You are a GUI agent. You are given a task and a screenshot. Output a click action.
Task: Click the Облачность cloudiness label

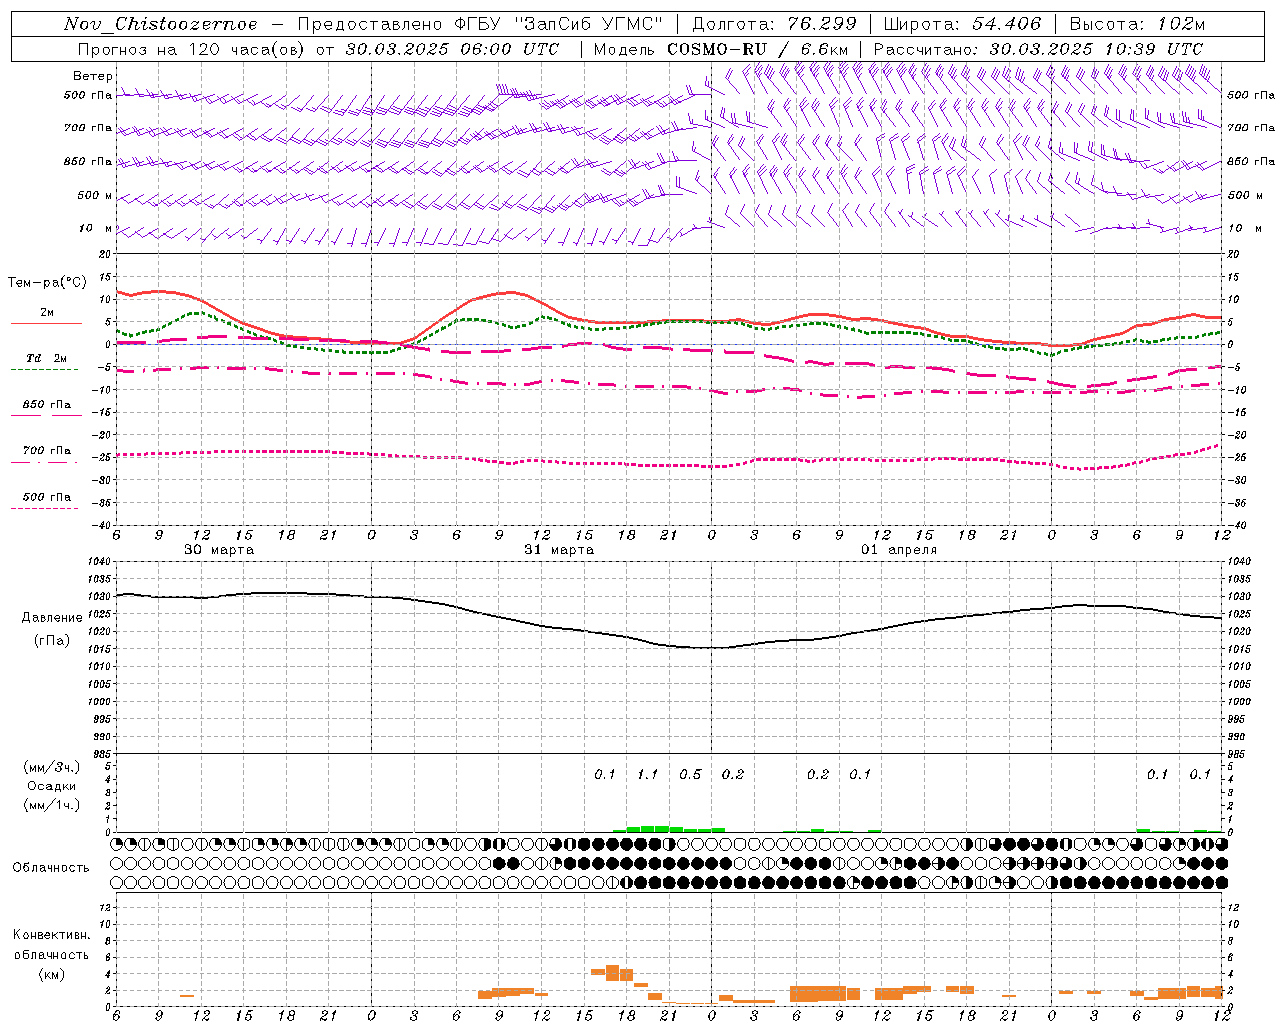point(51,868)
